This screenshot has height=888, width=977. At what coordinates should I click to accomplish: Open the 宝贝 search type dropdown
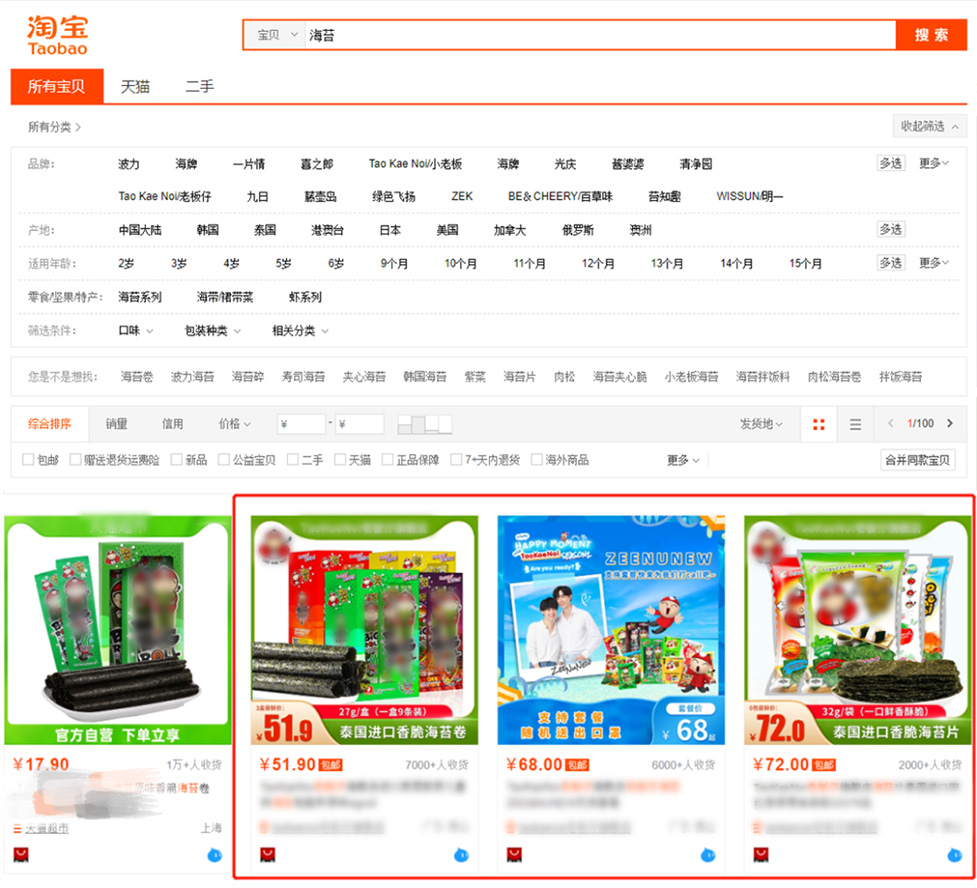coord(276,35)
